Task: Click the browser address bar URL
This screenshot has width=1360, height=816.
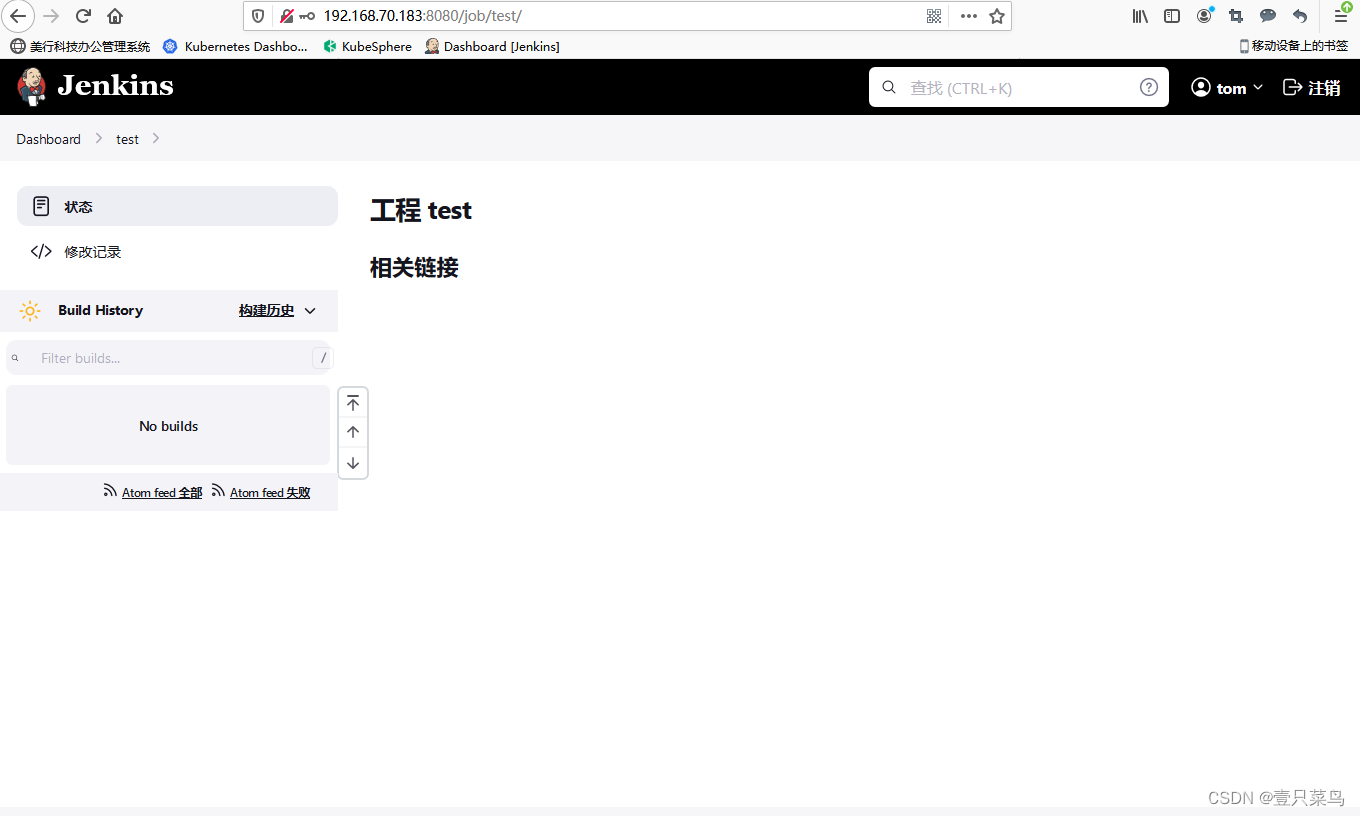Action: click(x=422, y=16)
